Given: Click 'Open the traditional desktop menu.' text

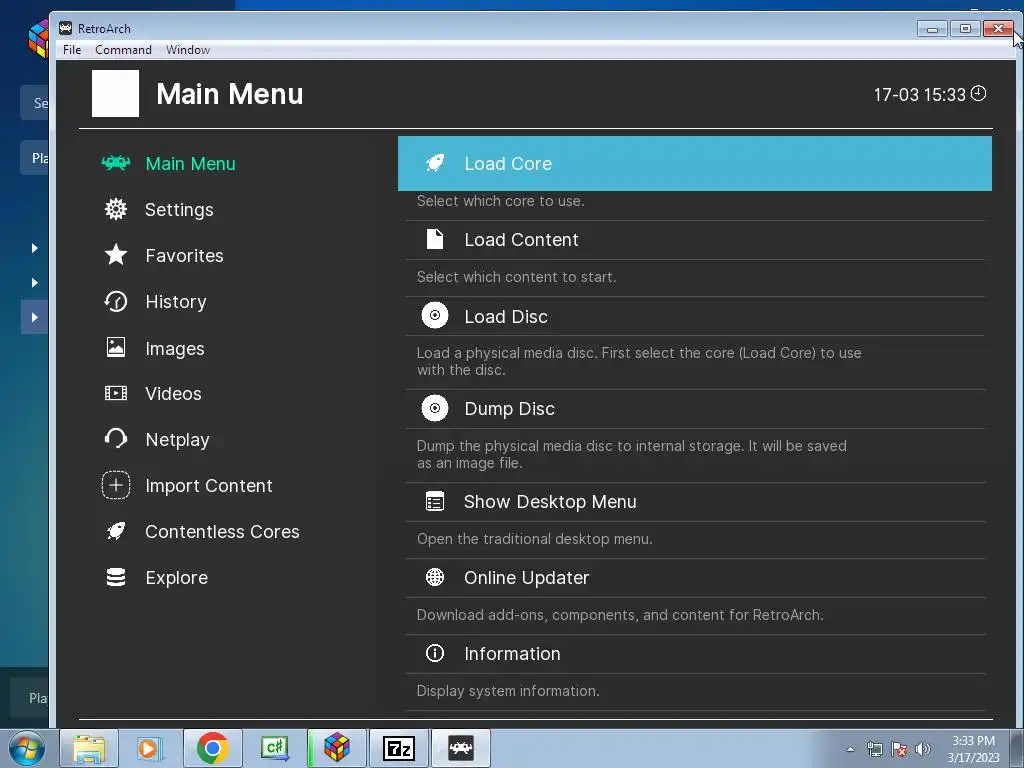Looking at the screenshot, I should 534,539.
